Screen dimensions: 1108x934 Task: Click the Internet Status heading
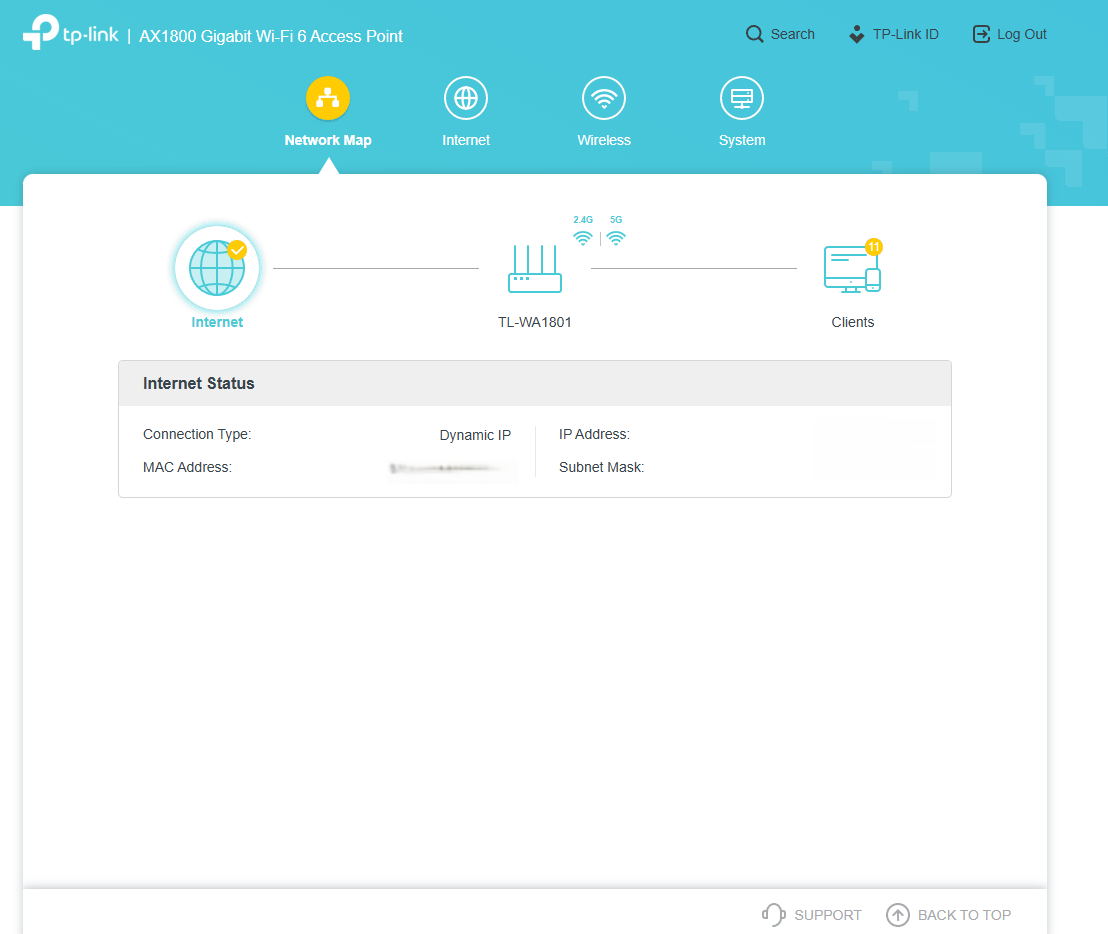coord(199,383)
